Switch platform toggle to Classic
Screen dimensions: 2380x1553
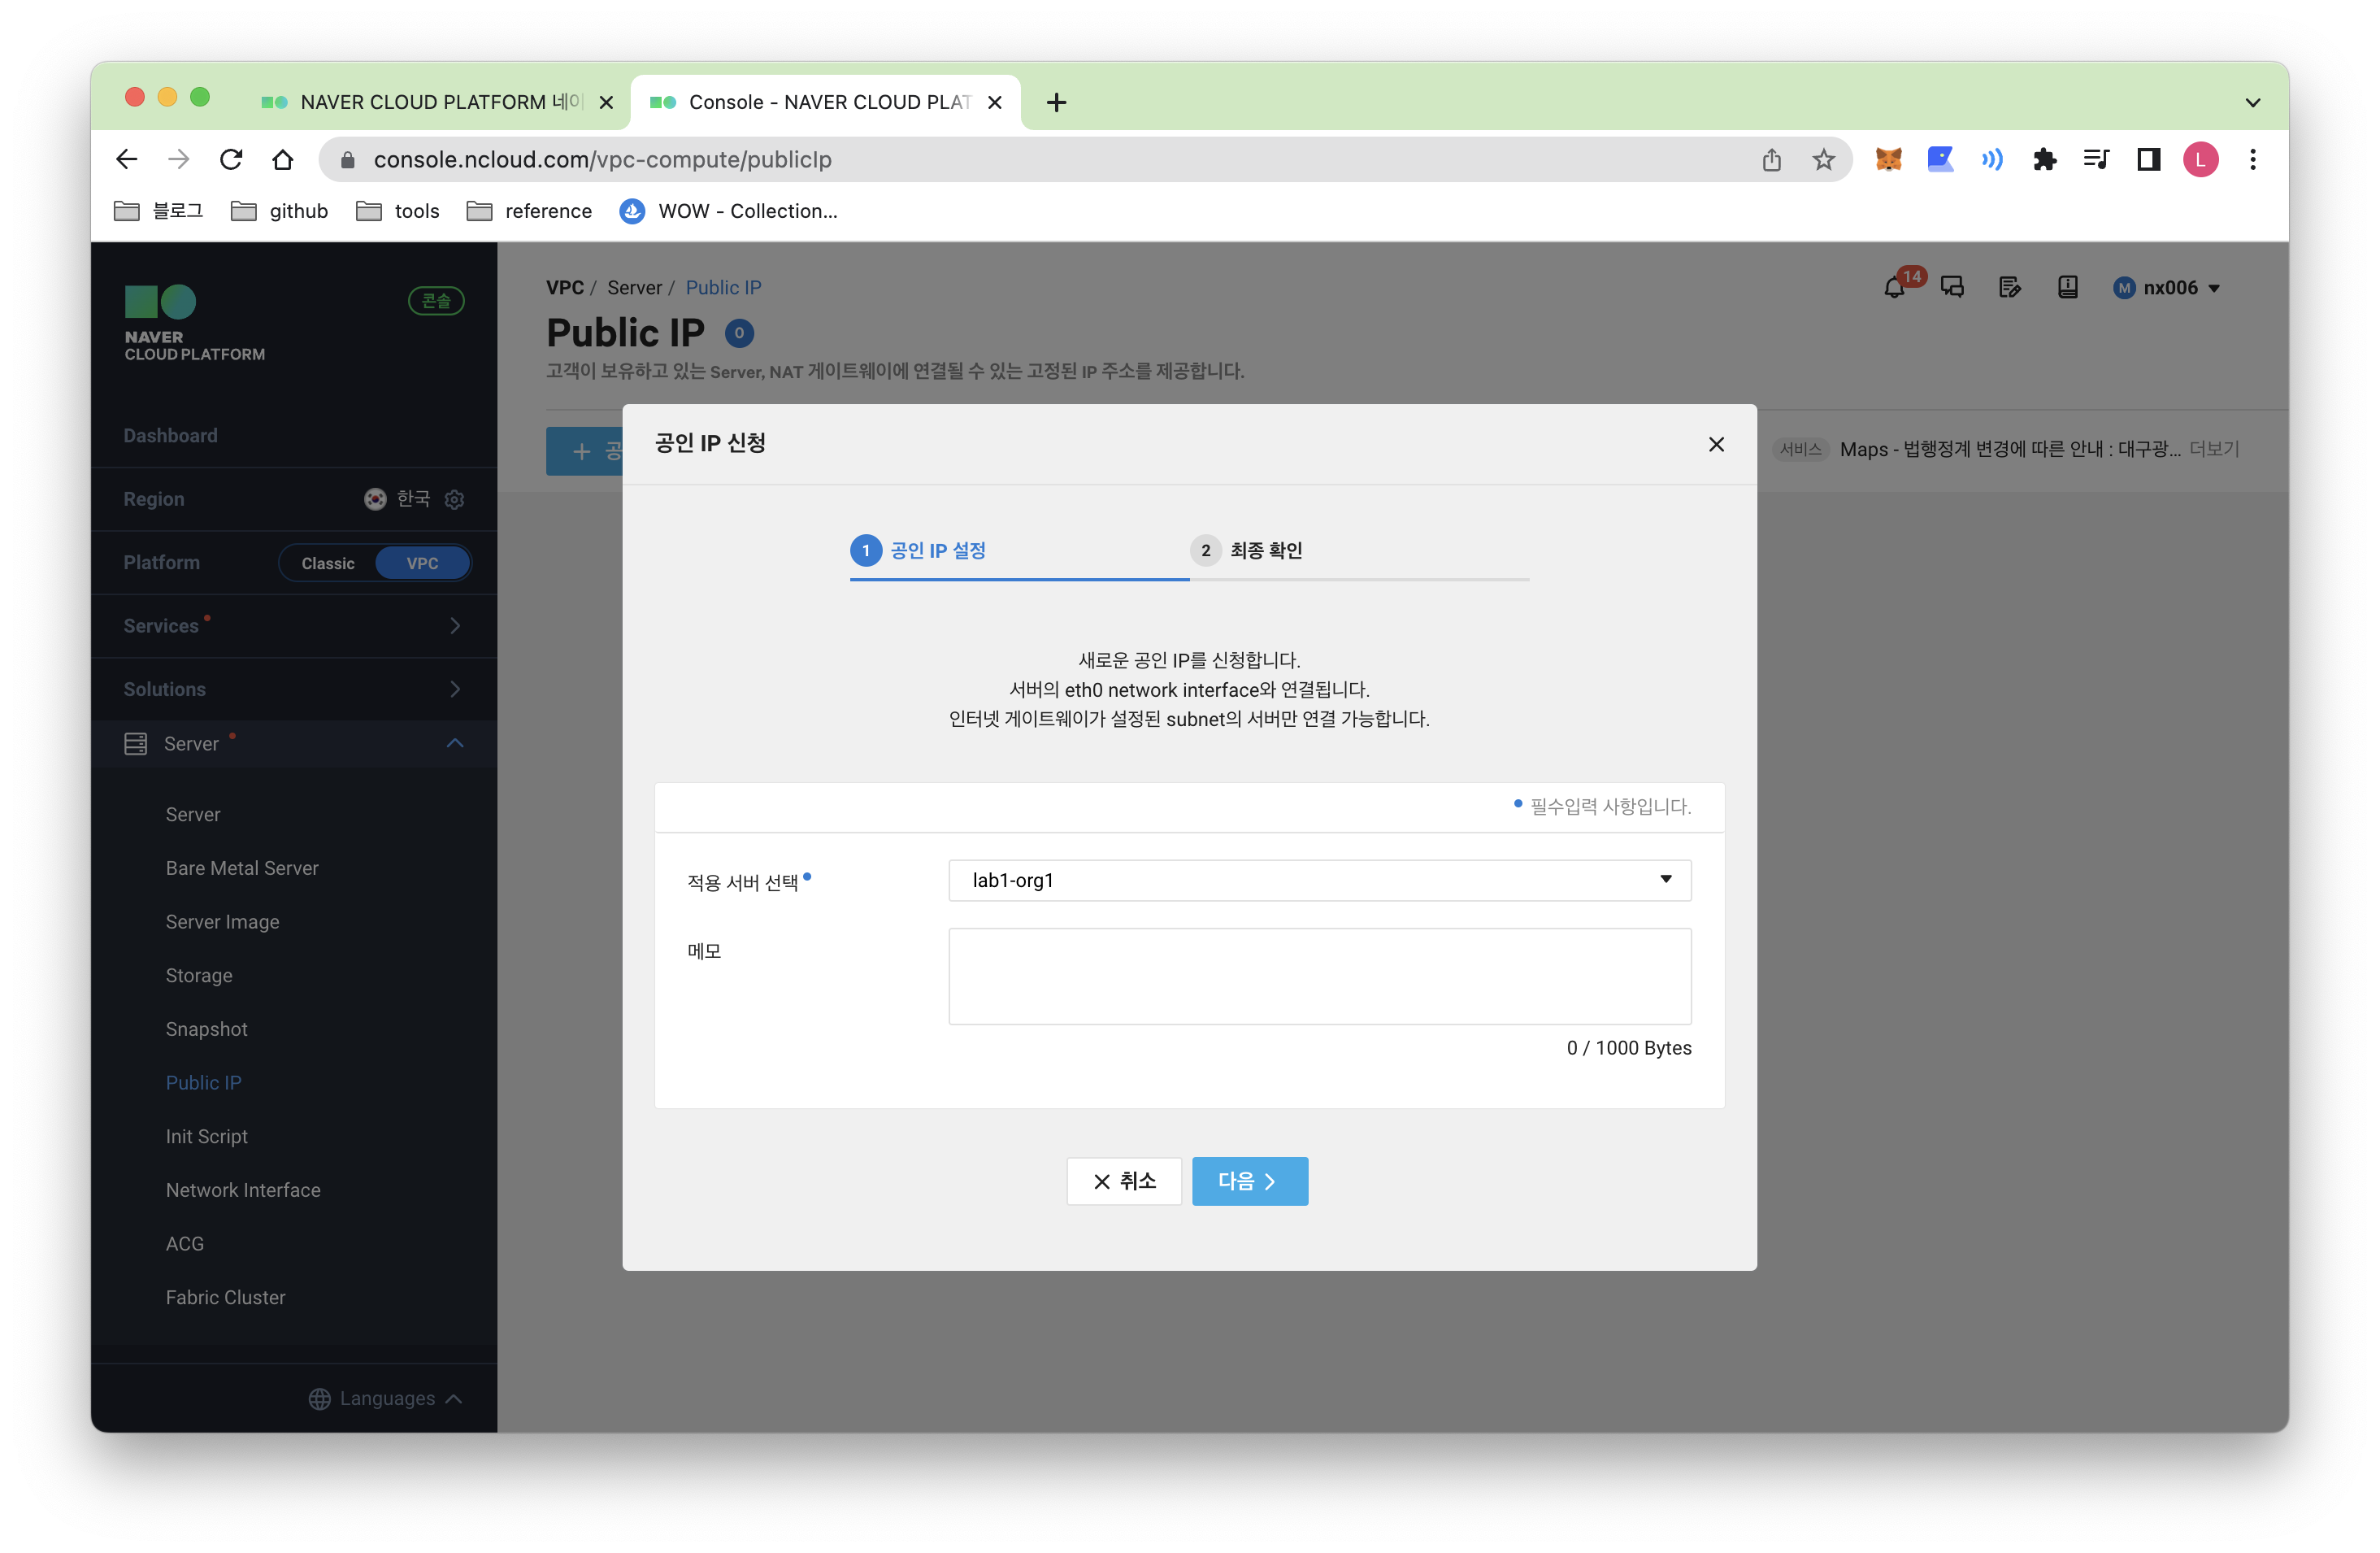(328, 563)
